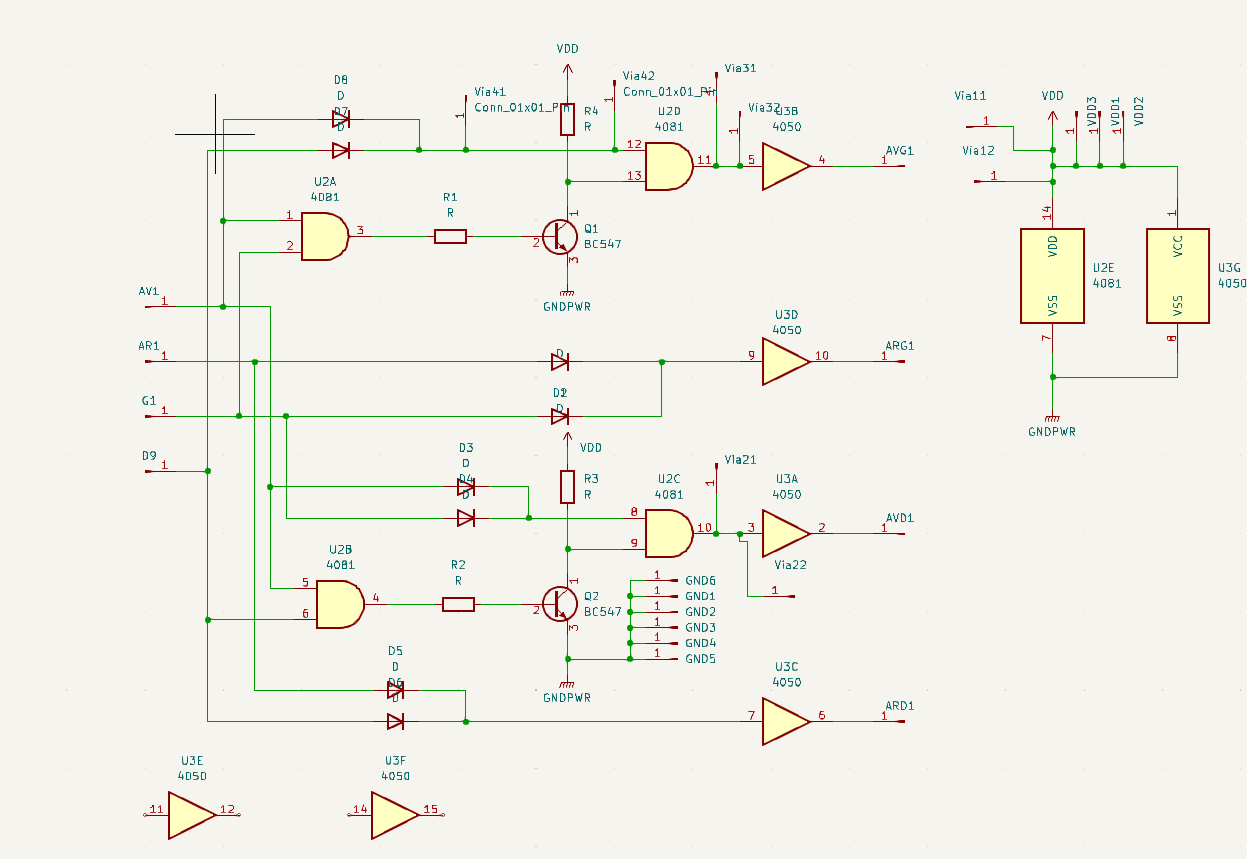Click resistor R2 near Q2 base
This screenshot has height=859, width=1247.
pos(458,604)
